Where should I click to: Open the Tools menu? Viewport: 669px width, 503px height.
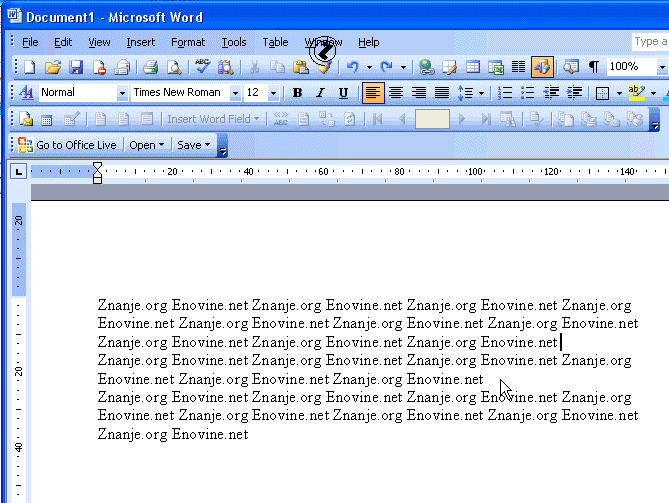[x=234, y=42]
